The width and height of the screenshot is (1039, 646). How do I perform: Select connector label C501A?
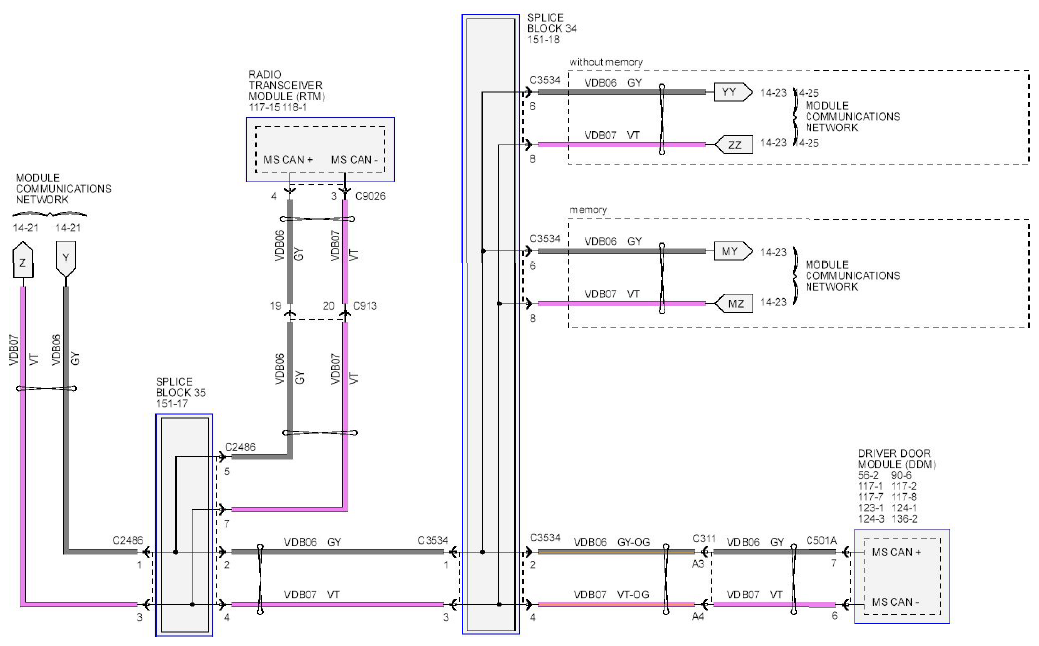click(x=822, y=541)
